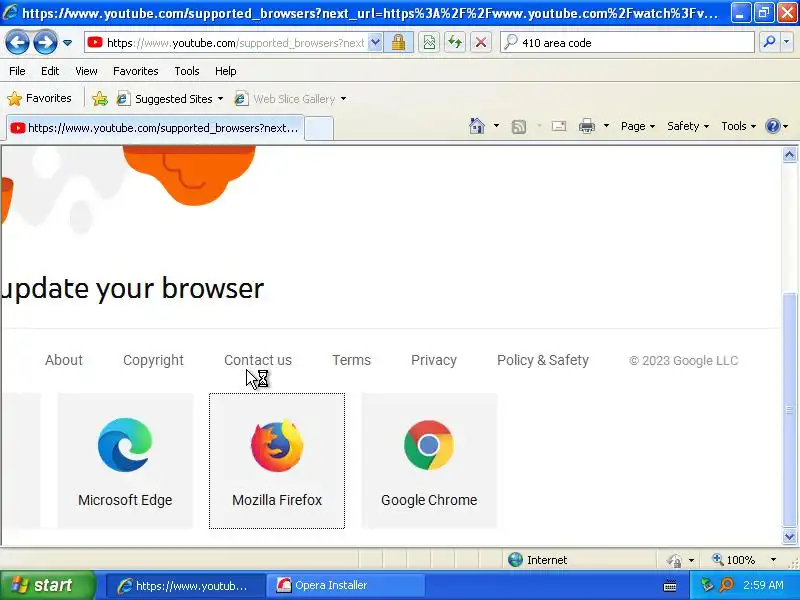Click the 100% zoom level button
Viewport: 800px width, 600px height.
[x=734, y=560]
